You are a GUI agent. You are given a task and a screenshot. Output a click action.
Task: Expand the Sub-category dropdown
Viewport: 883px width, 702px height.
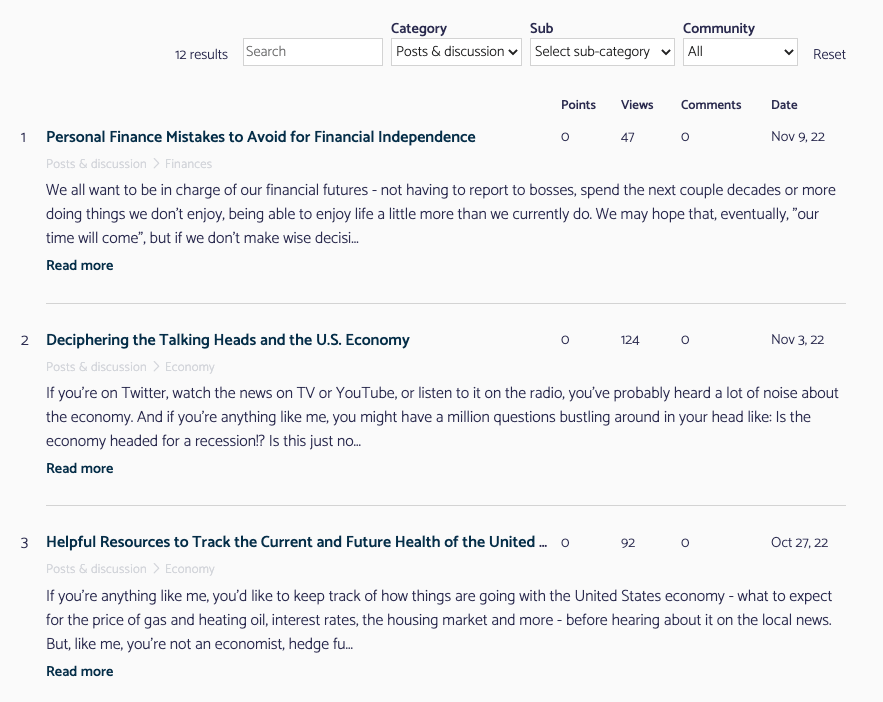pyautogui.click(x=602, y=52)
